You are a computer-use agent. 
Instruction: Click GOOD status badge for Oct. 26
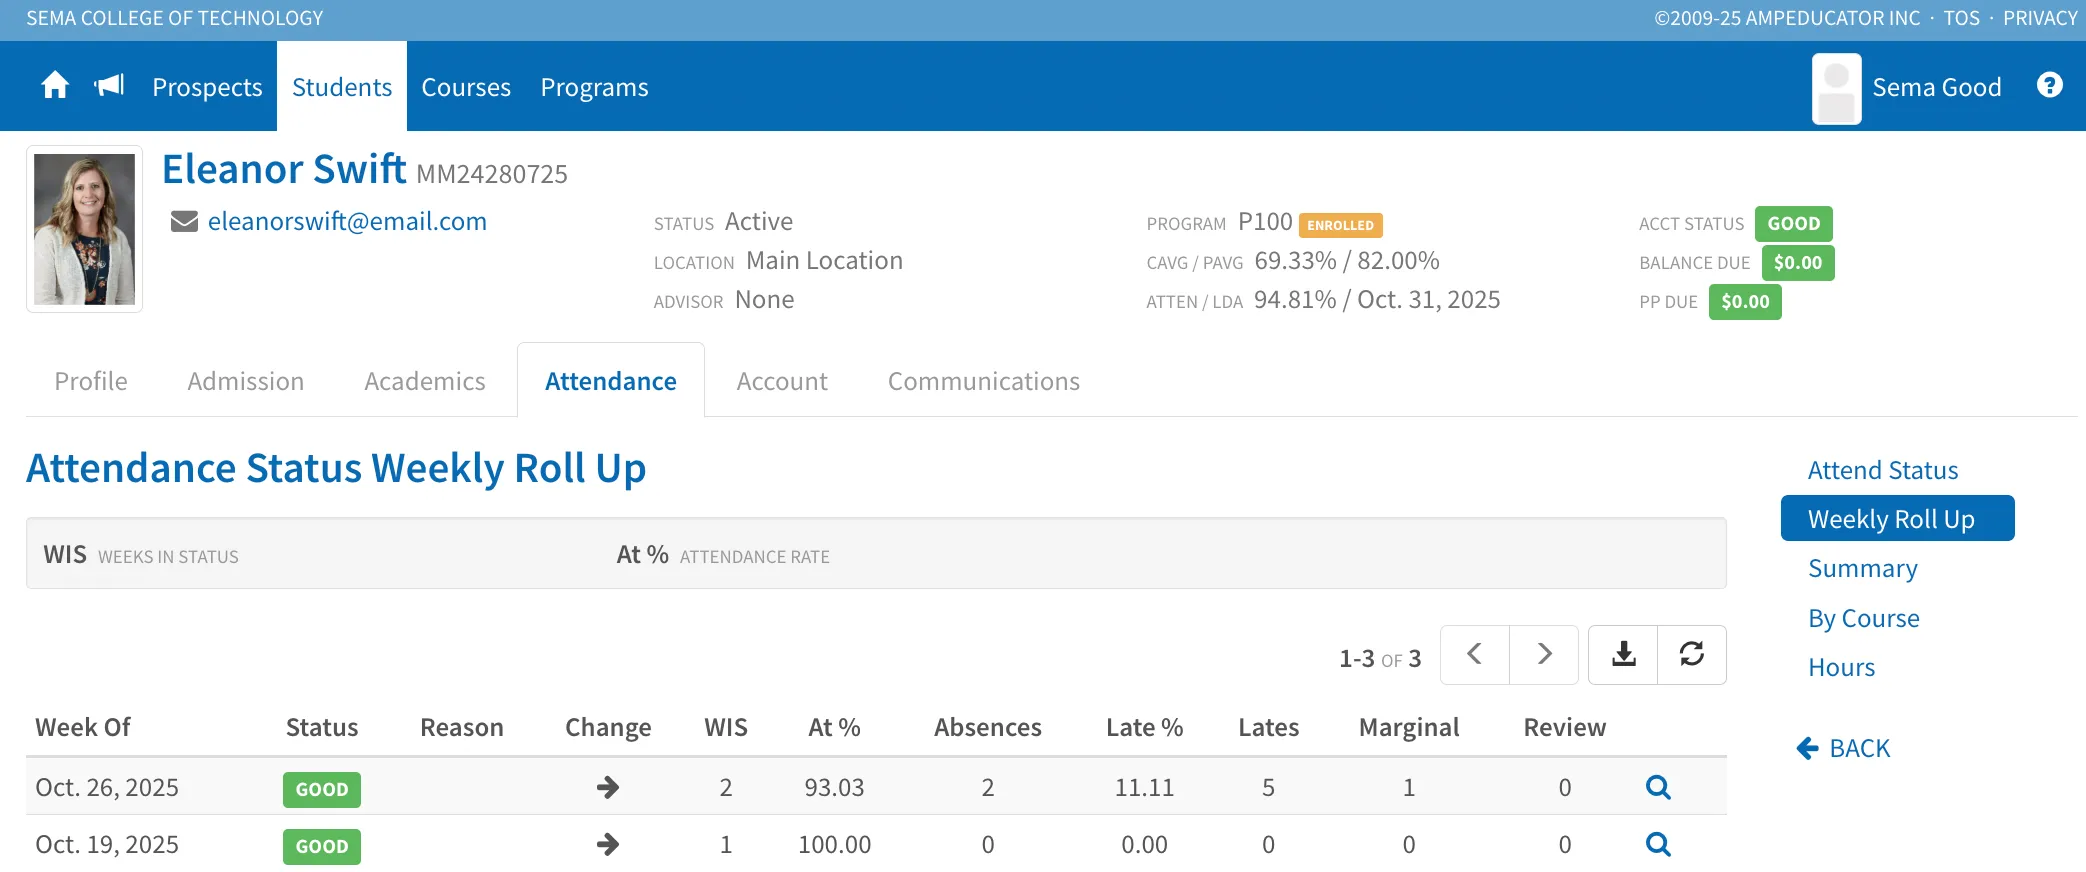click(x=322, y=789)
